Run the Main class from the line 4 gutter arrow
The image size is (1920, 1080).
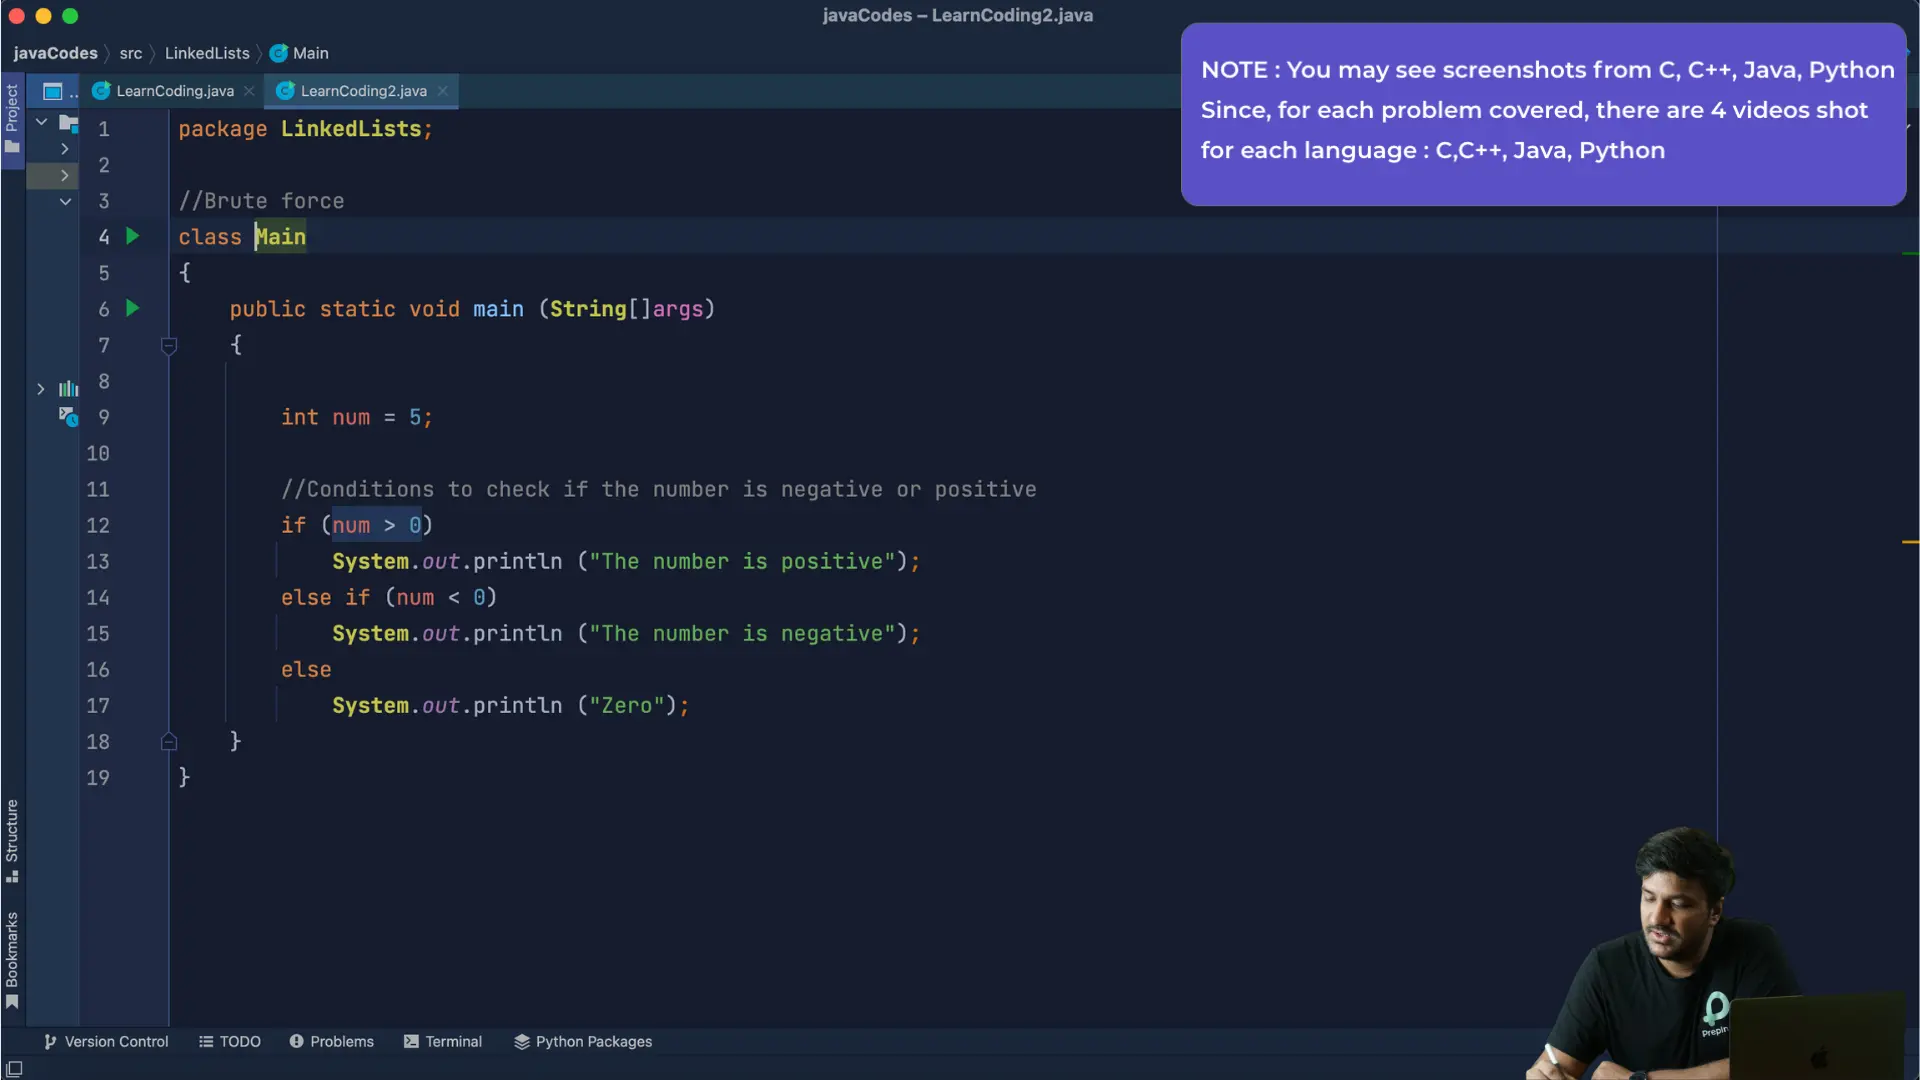tap(132, 237)
